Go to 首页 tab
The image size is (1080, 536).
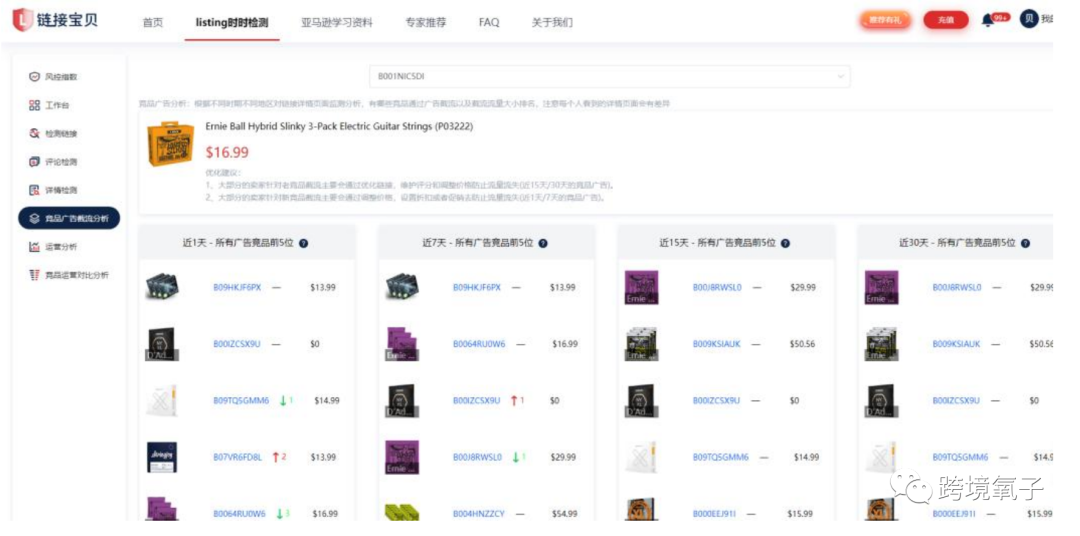tap(153, 23)
